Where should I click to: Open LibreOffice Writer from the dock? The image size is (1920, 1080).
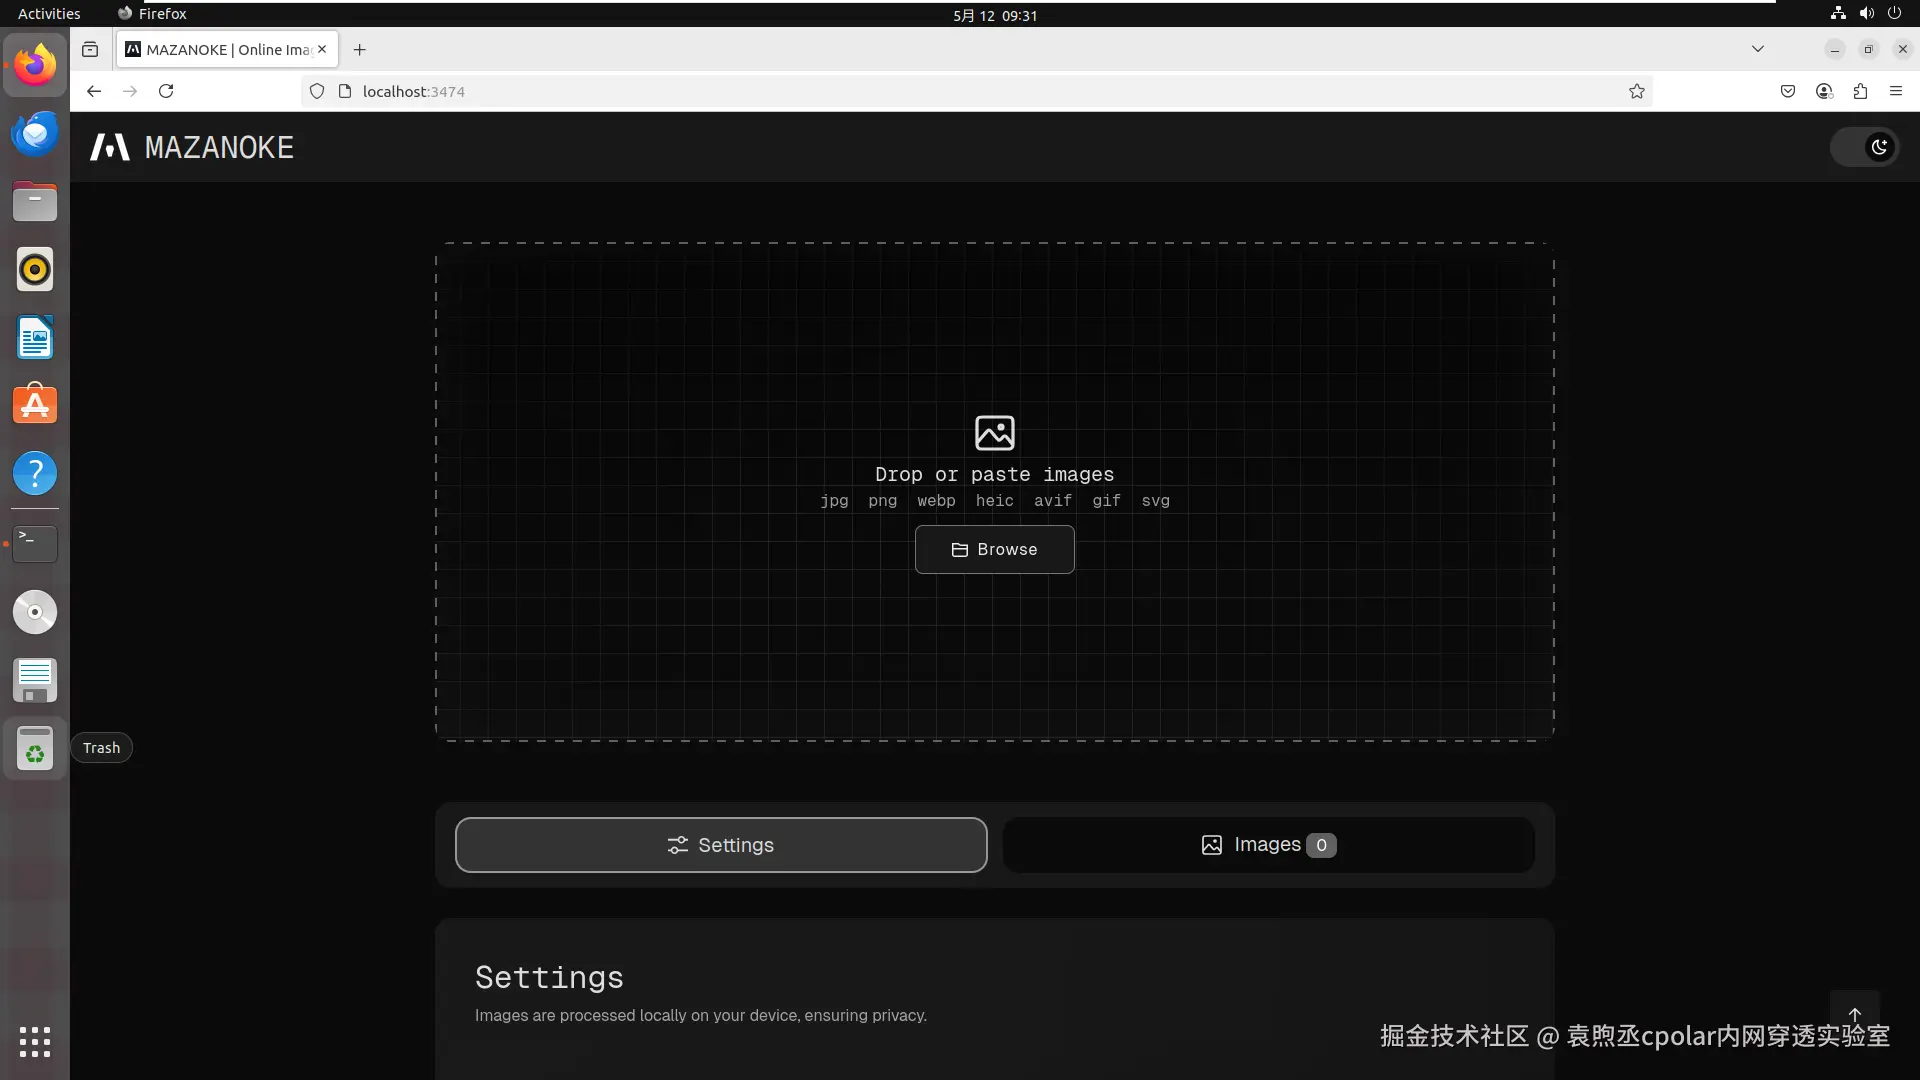[x=35, y=338]
